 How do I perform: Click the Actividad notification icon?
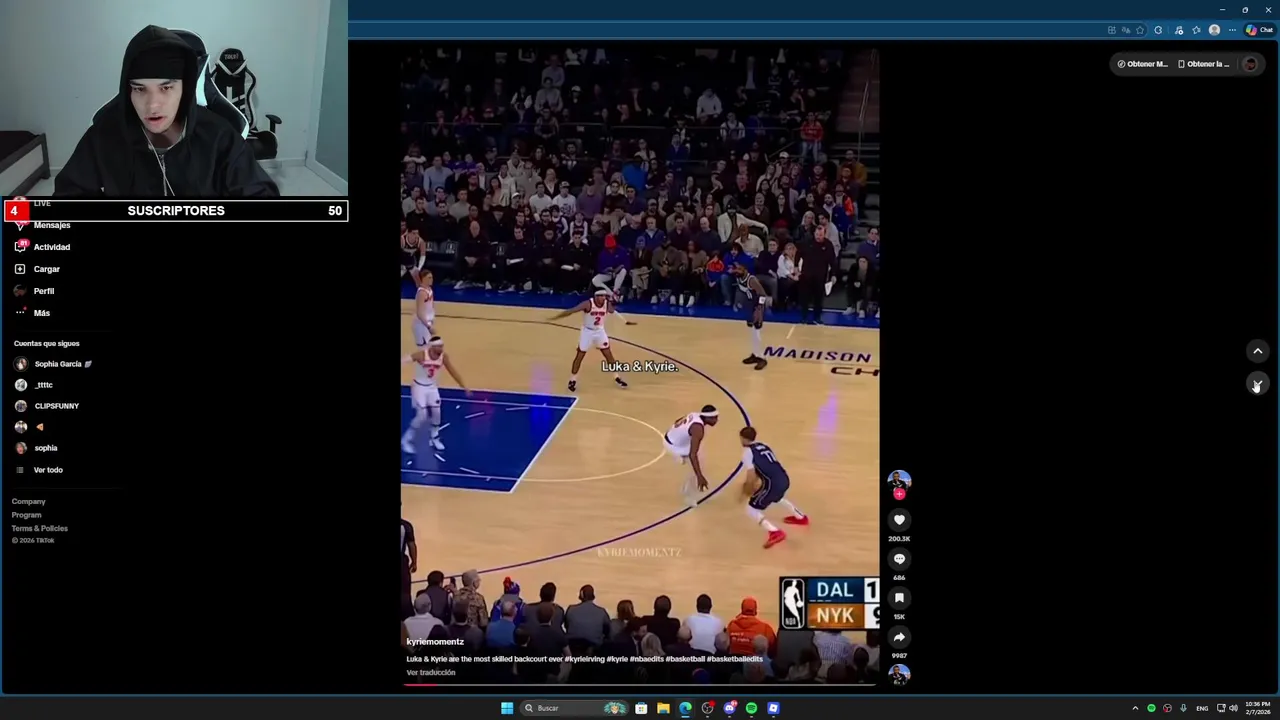coord(20,247)
